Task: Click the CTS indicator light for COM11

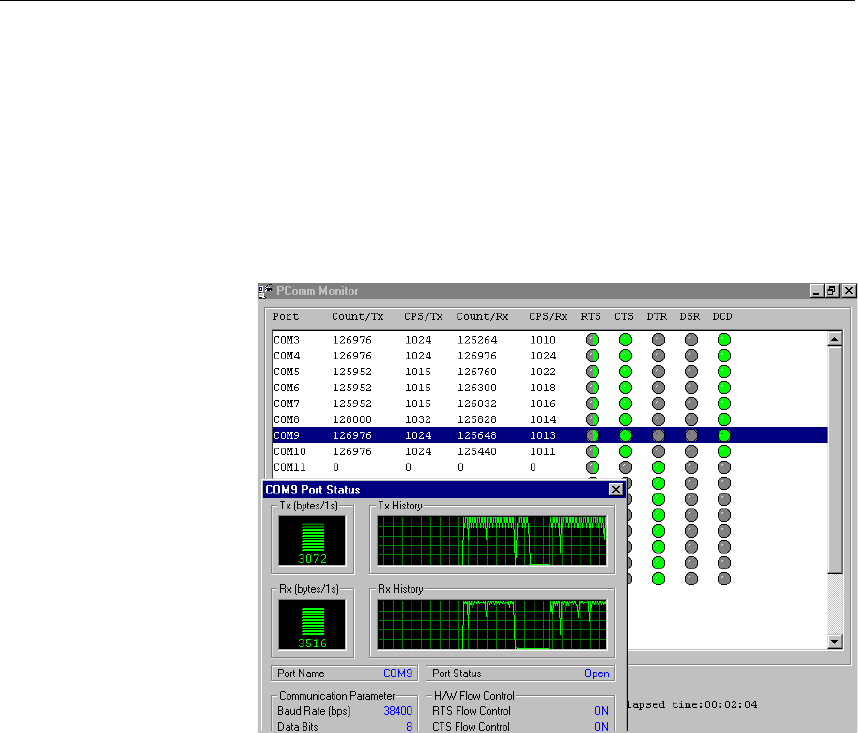Action: (x=625, y=467)
